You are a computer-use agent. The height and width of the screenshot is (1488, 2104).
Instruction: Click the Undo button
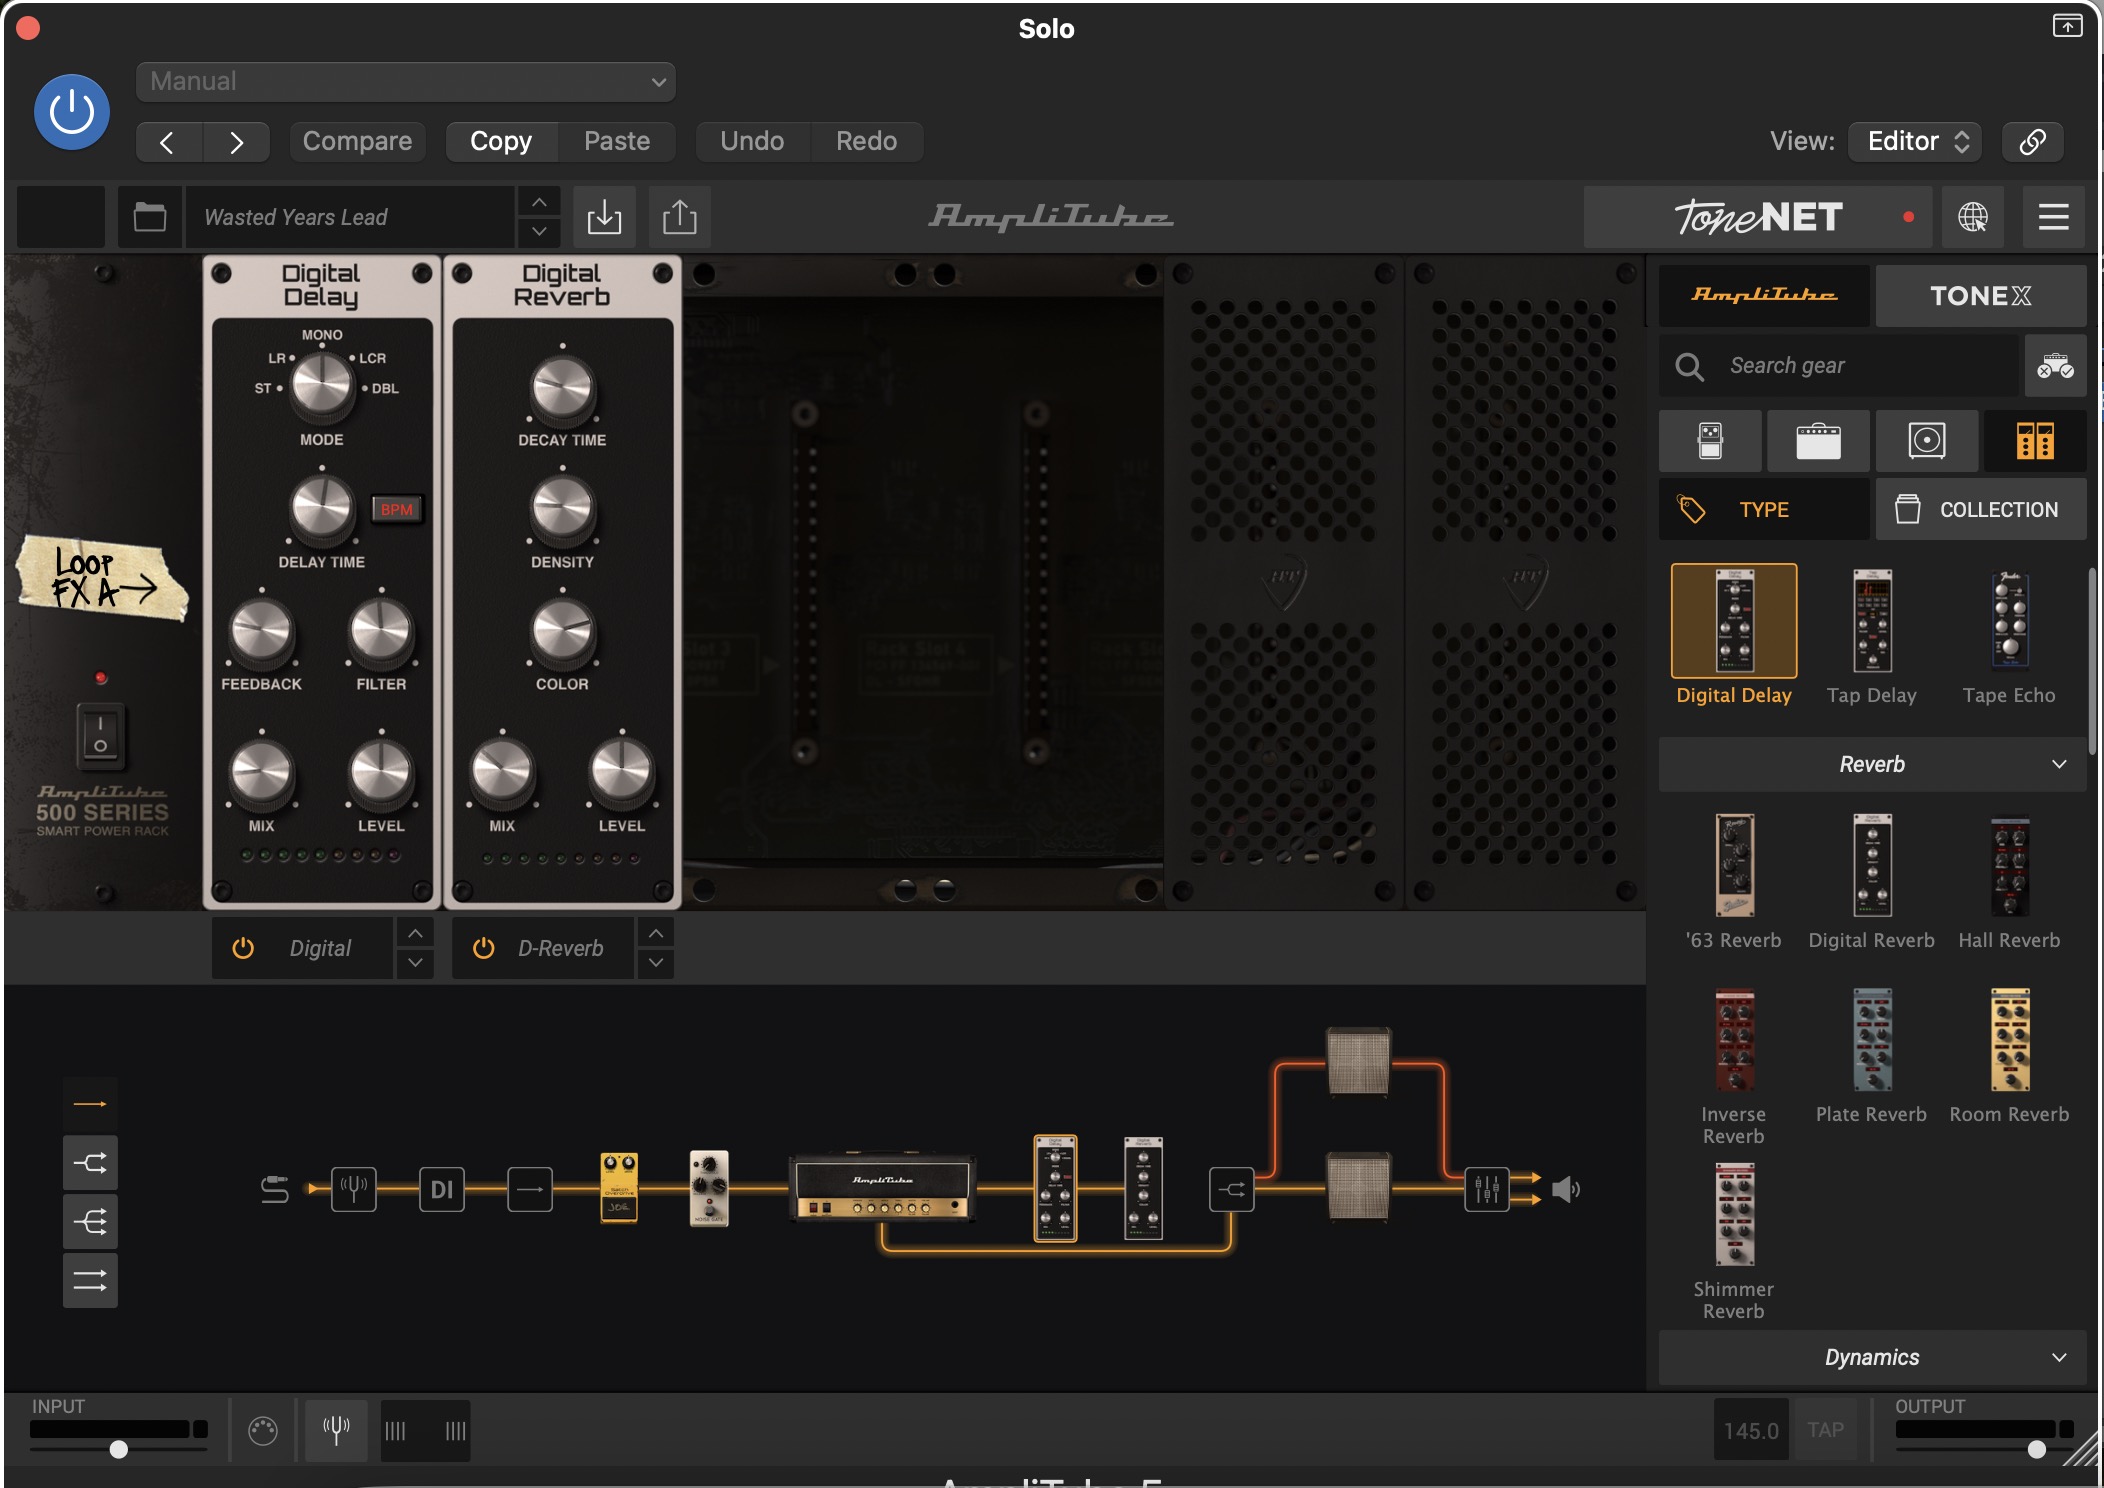tap(752, 141)
